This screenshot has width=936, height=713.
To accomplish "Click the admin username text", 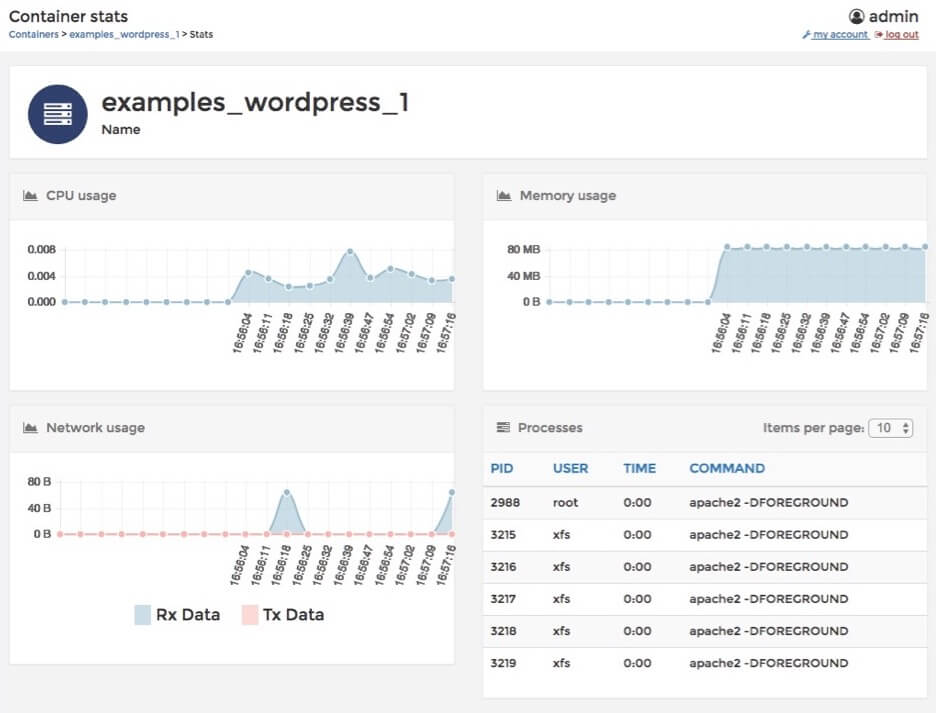I will coord(894,16).
